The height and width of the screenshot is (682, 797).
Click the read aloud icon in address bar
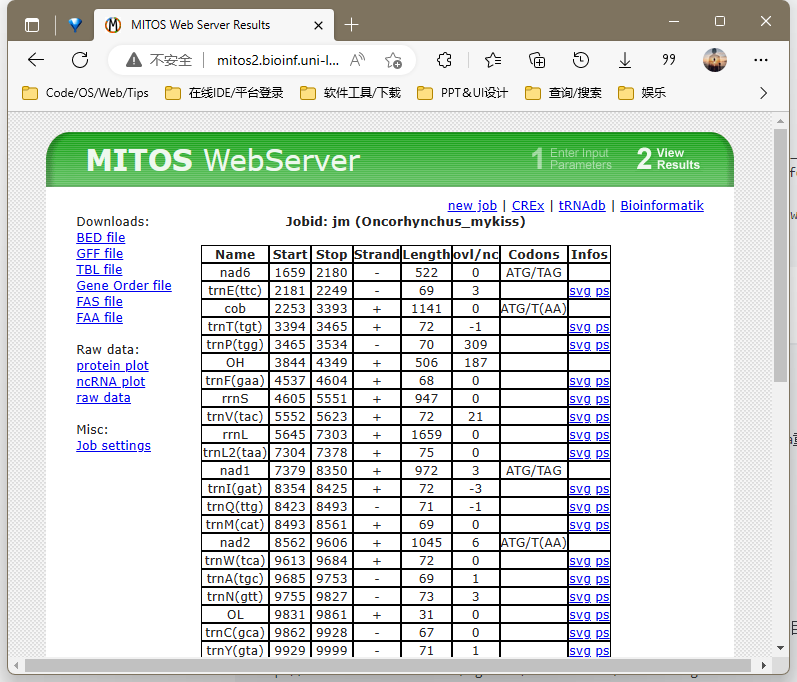pyautogui.click(x=358, y=60)
